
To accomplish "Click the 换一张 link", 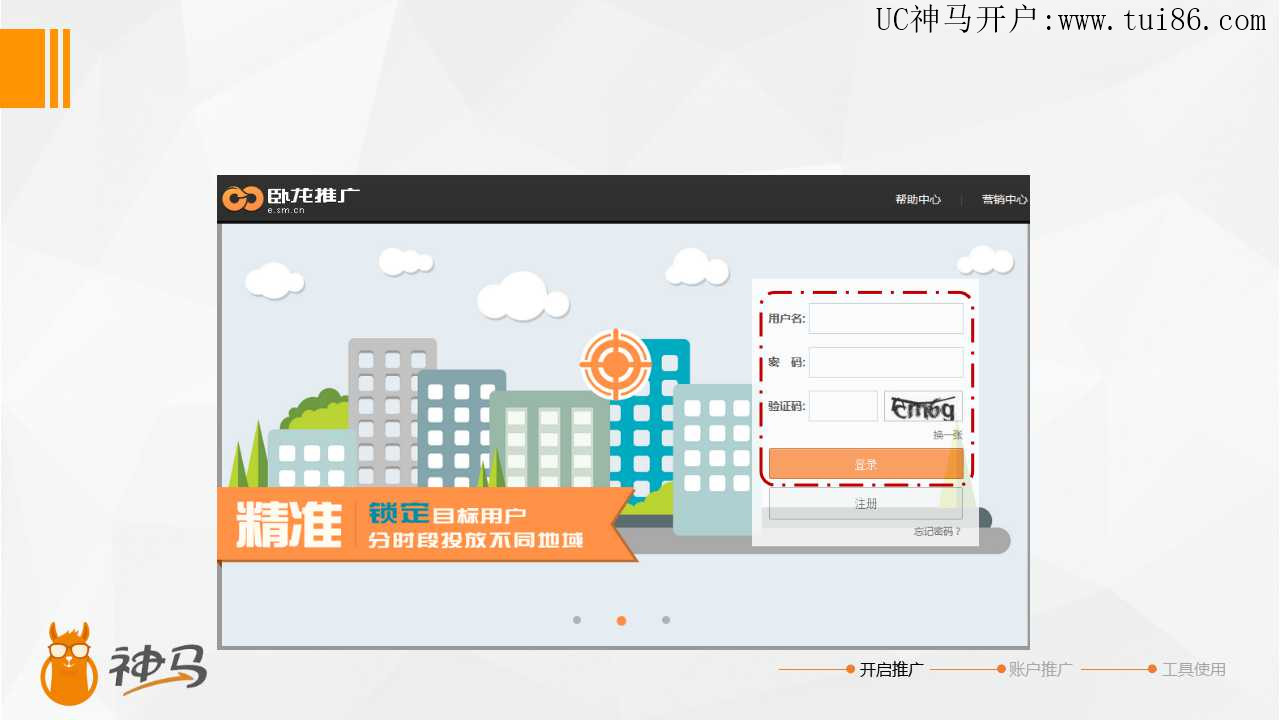I will 948,435.
